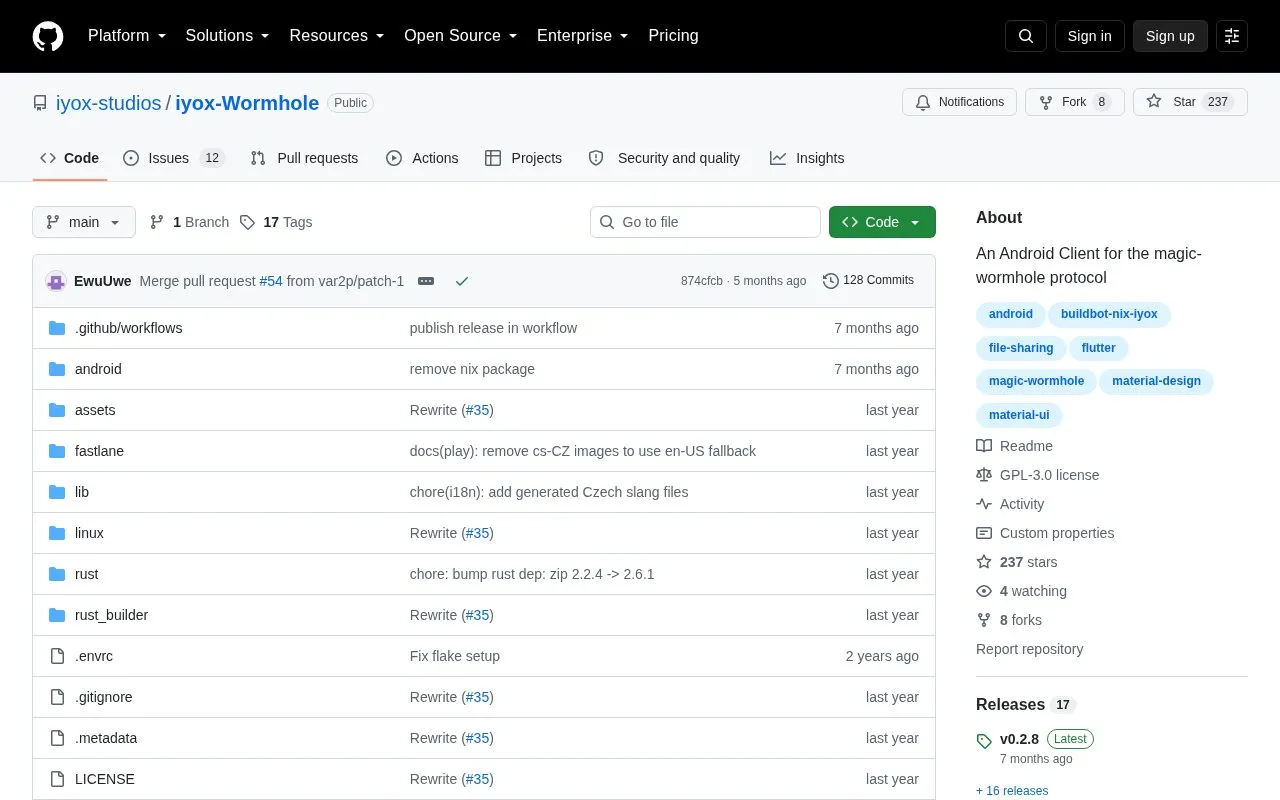Open the main branch selector dropdown
1280x800 pixels.
point(84,222)
